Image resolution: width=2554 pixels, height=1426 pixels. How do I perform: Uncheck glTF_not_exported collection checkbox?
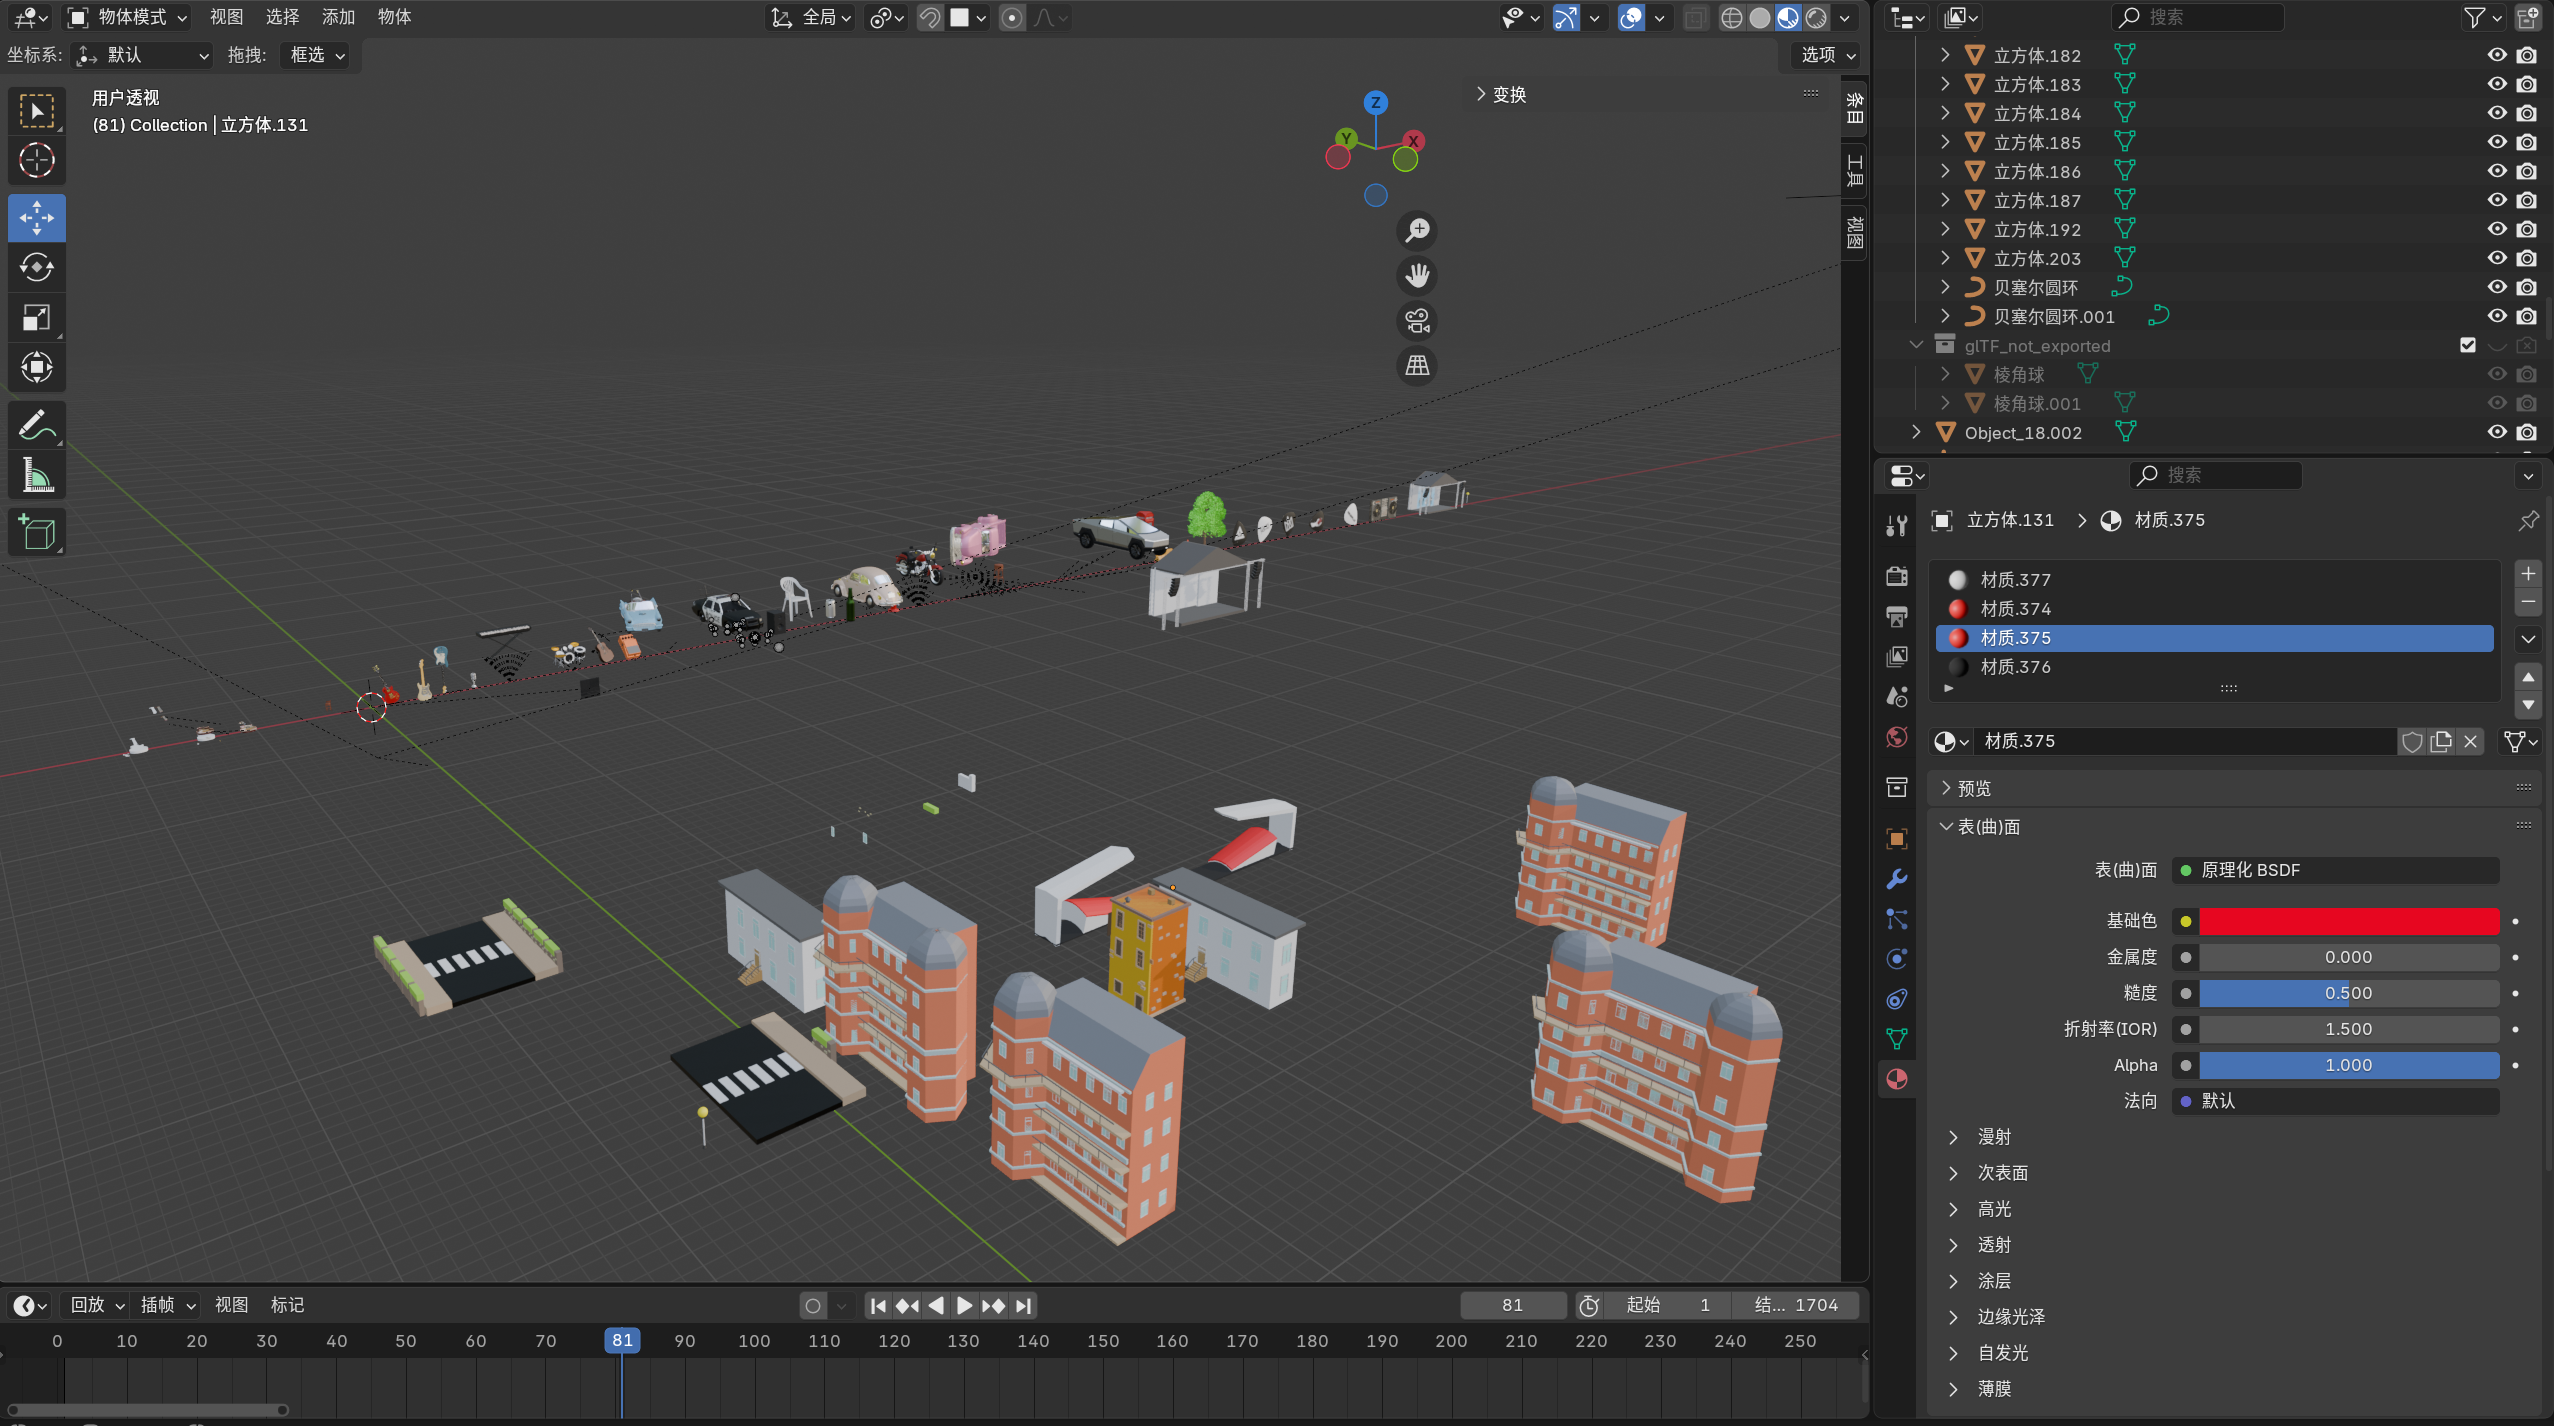(2468, 345)
